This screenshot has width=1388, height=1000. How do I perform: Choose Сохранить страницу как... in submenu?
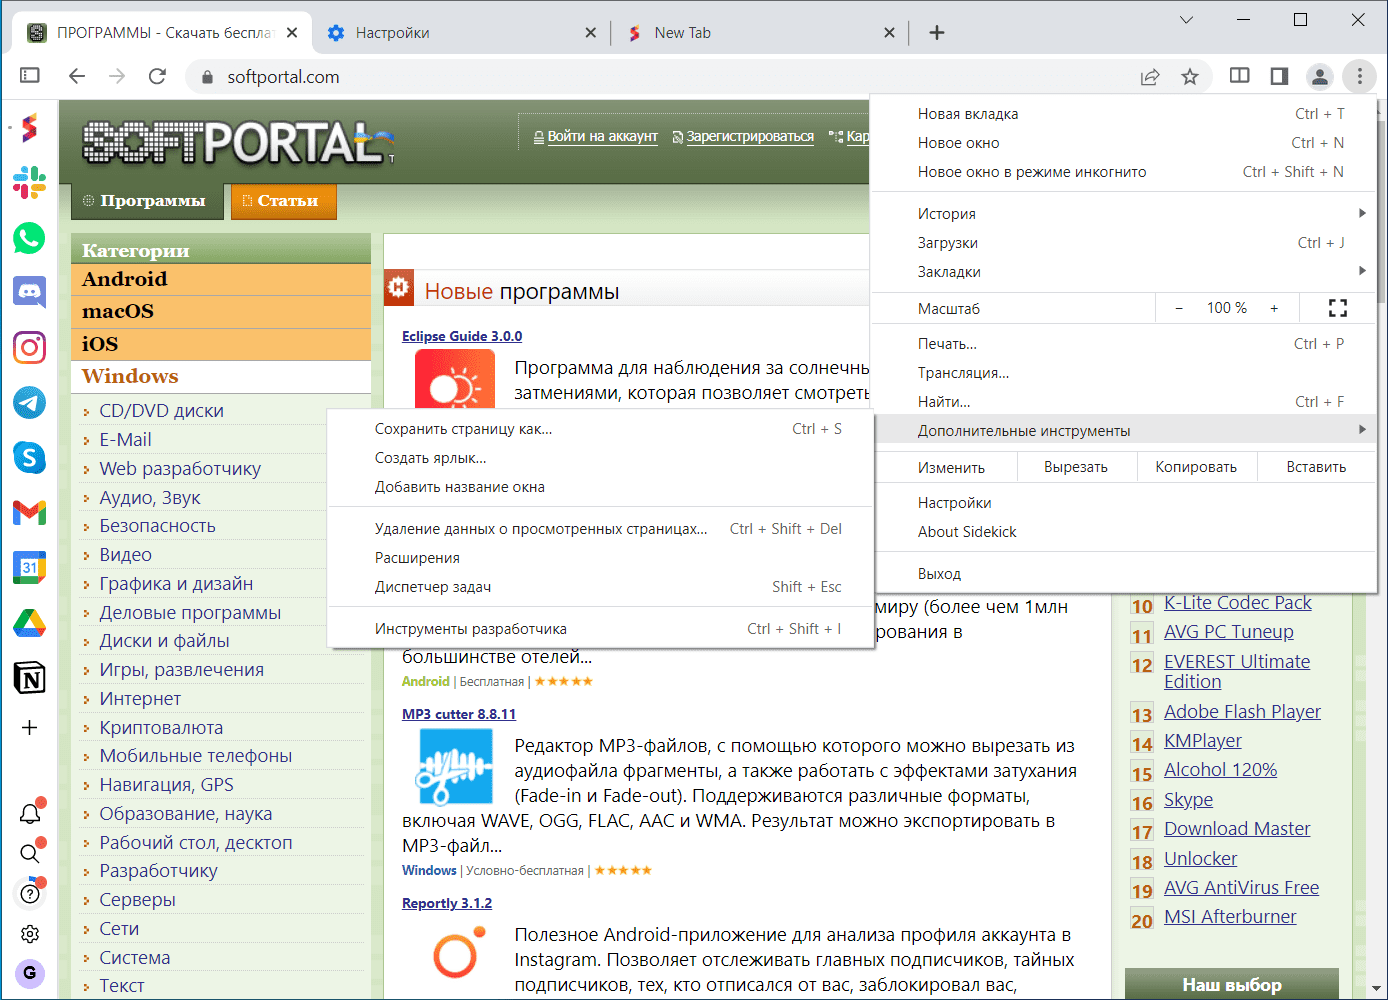tap(600, 429)
